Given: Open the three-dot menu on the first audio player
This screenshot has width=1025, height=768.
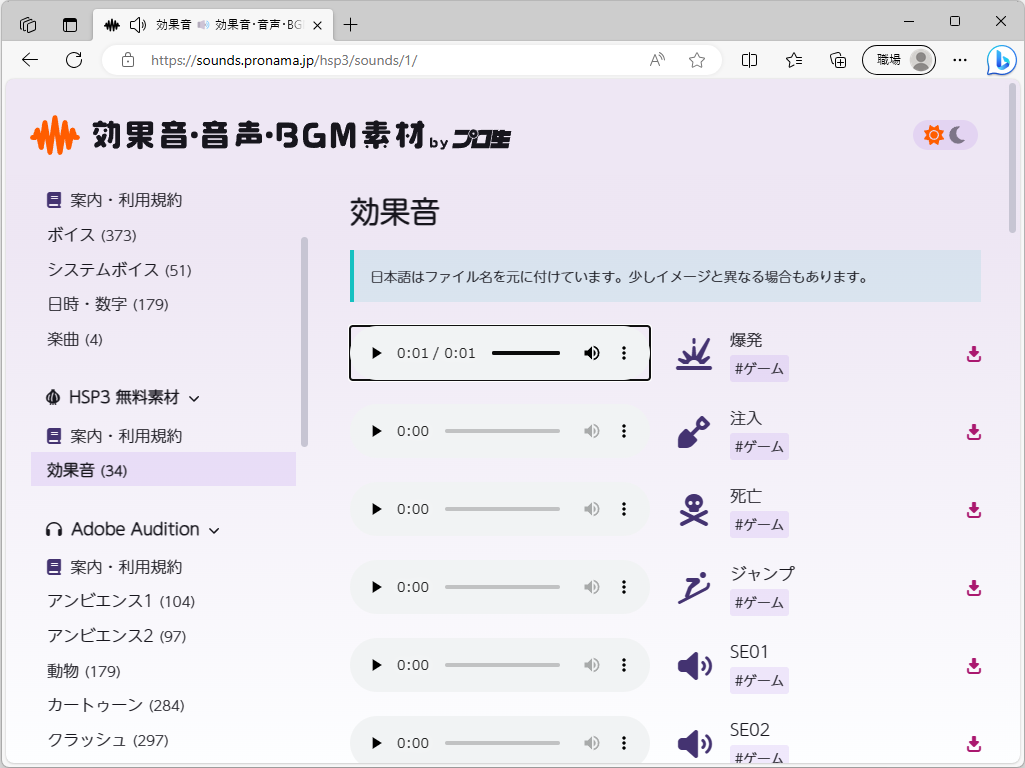Looking at the screenshot, I should click(x=624, y=352).
